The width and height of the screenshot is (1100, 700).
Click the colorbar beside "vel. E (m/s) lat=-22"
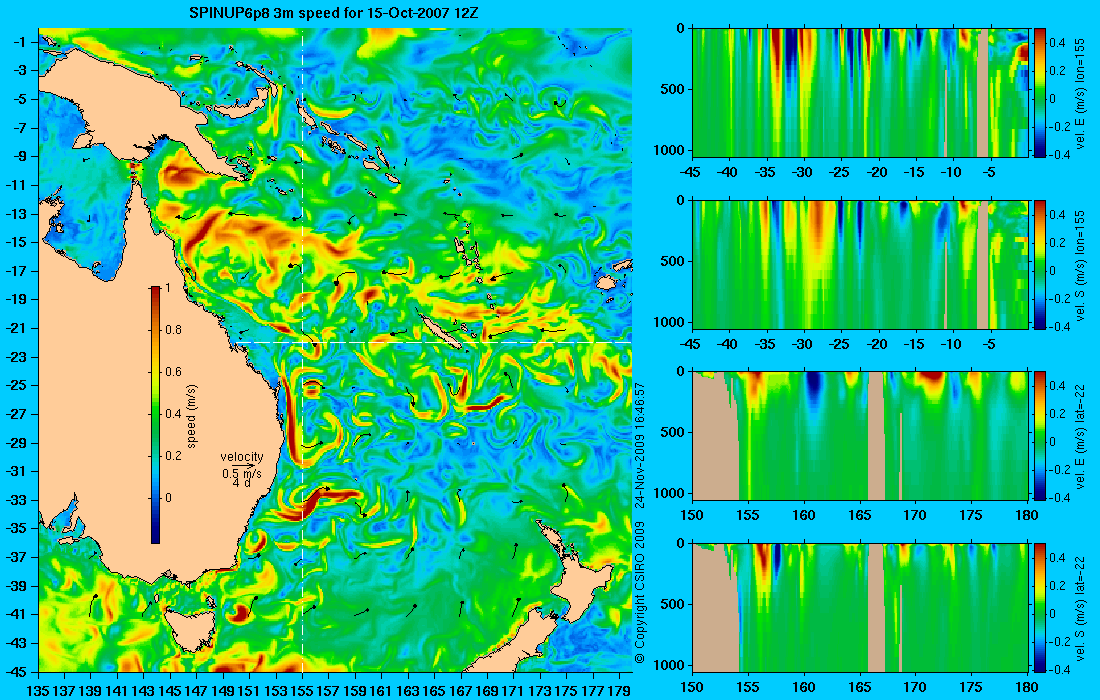1039,436
